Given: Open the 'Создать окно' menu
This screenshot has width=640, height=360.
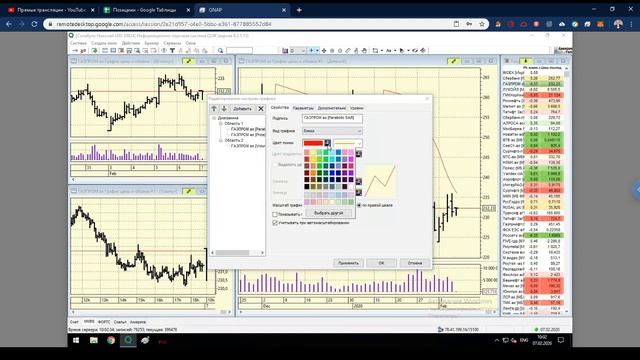Looking at the screenshot, I should click(104, 43).
